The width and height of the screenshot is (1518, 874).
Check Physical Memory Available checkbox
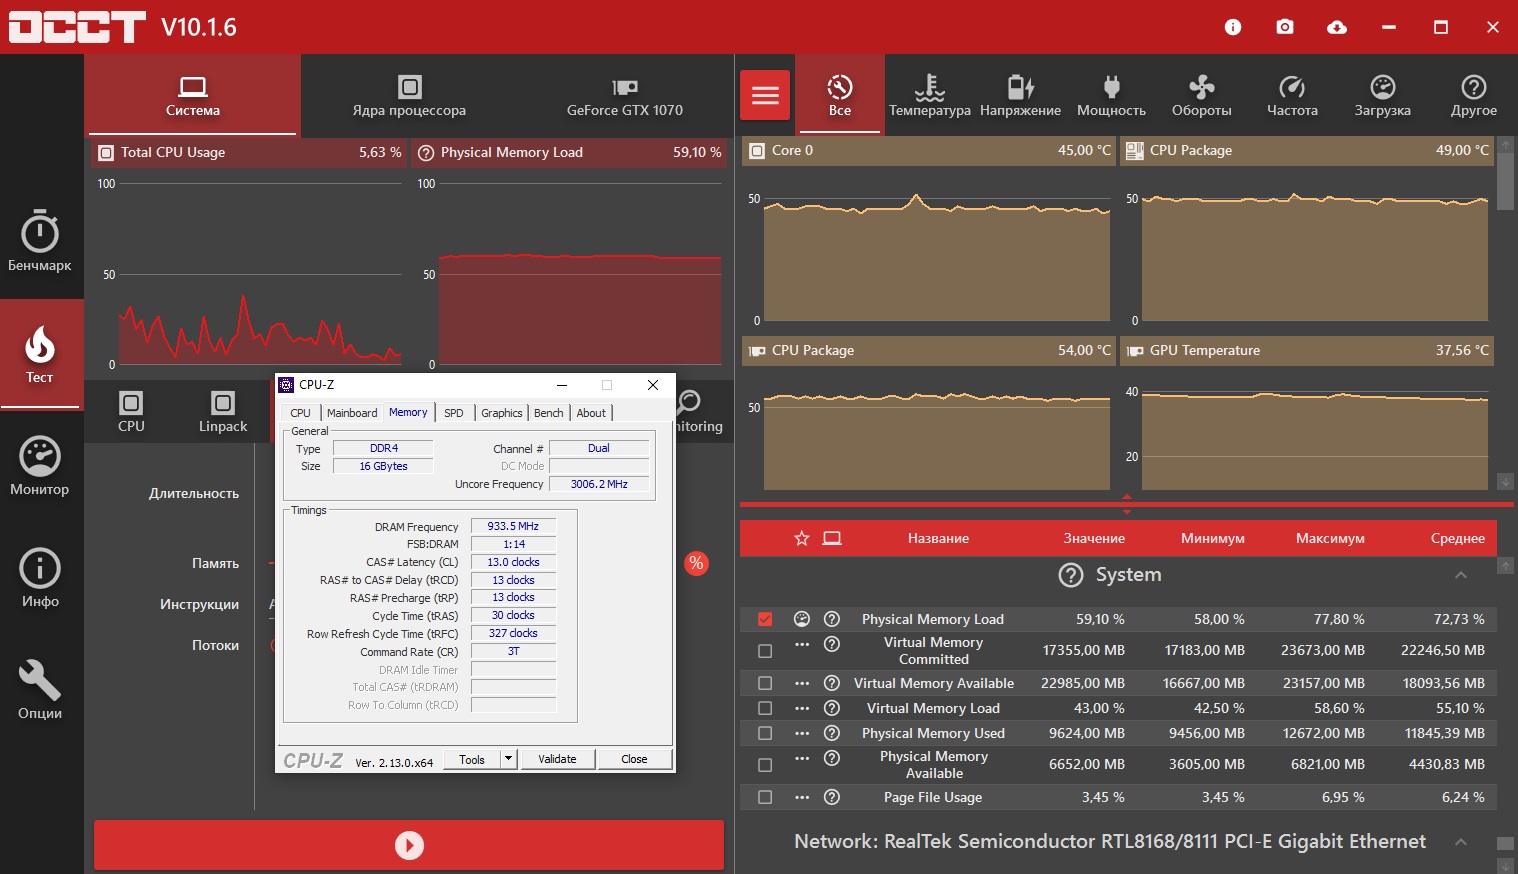pyautogui.click(x=765, y=765)
